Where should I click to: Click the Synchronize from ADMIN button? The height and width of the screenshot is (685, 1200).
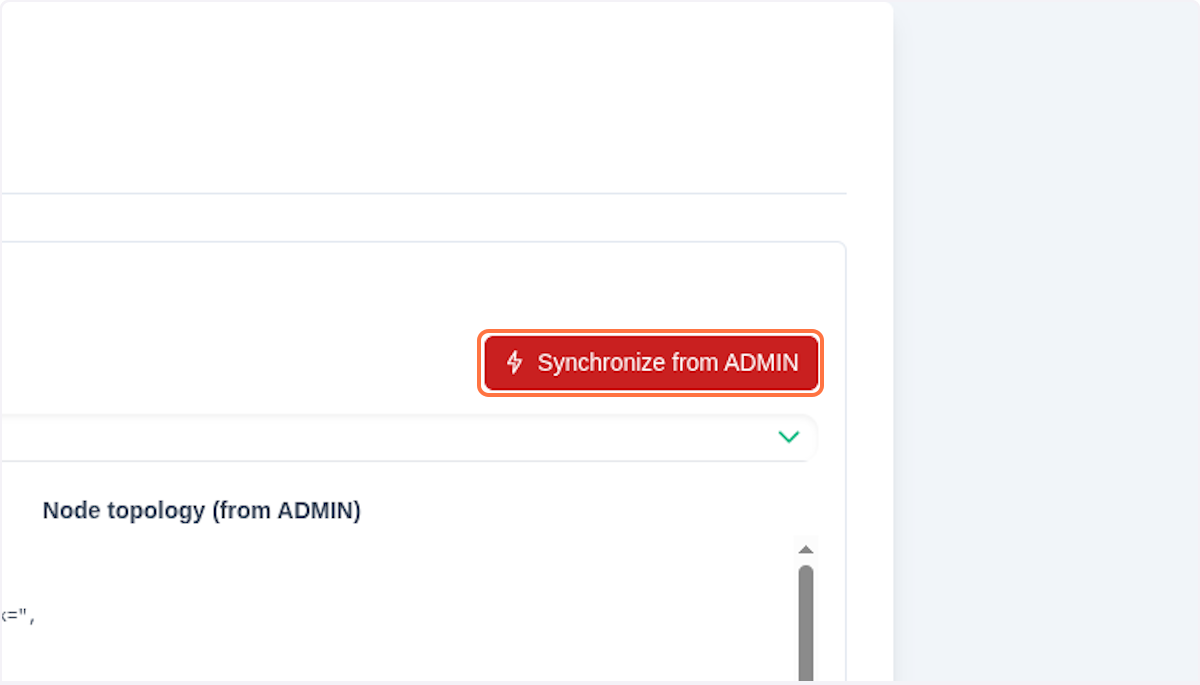click(651, 363)
